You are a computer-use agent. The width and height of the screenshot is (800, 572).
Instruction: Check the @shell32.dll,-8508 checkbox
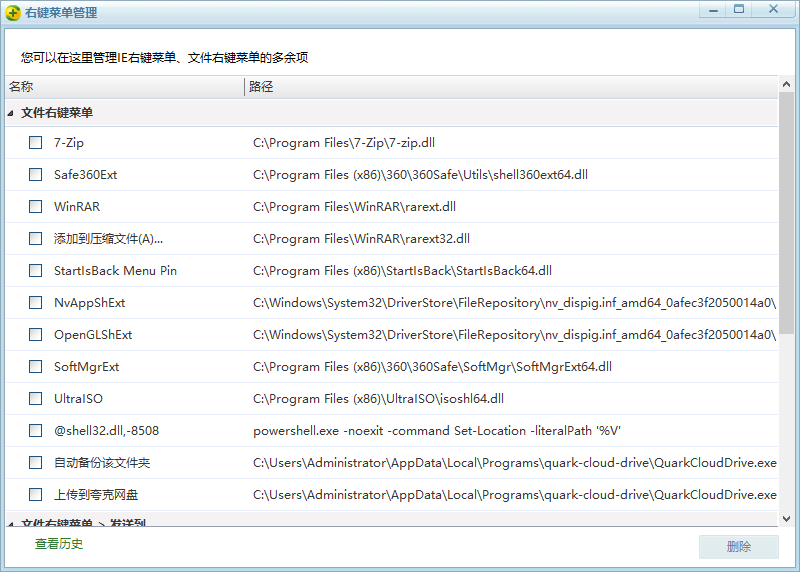(36, 431)
